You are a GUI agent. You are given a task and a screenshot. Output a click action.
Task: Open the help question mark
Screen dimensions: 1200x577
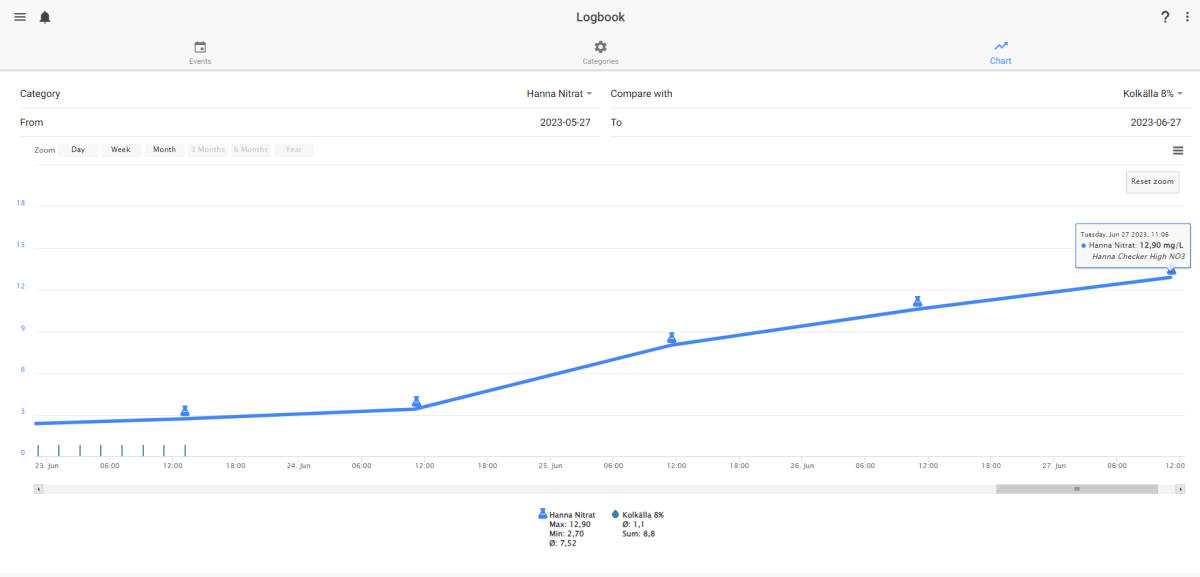[x=1165, y=17]
